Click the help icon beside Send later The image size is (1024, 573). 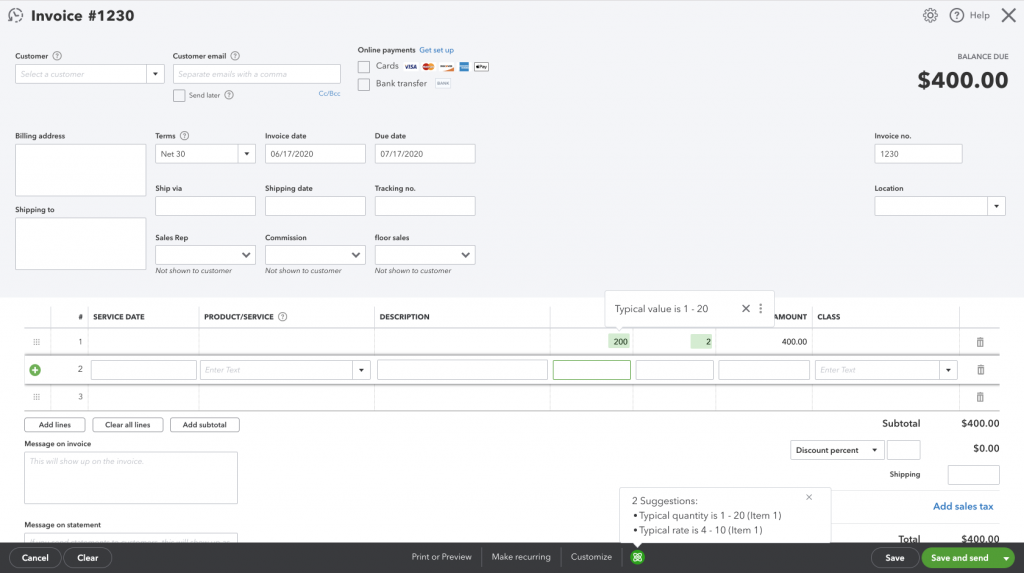[229, 95]
